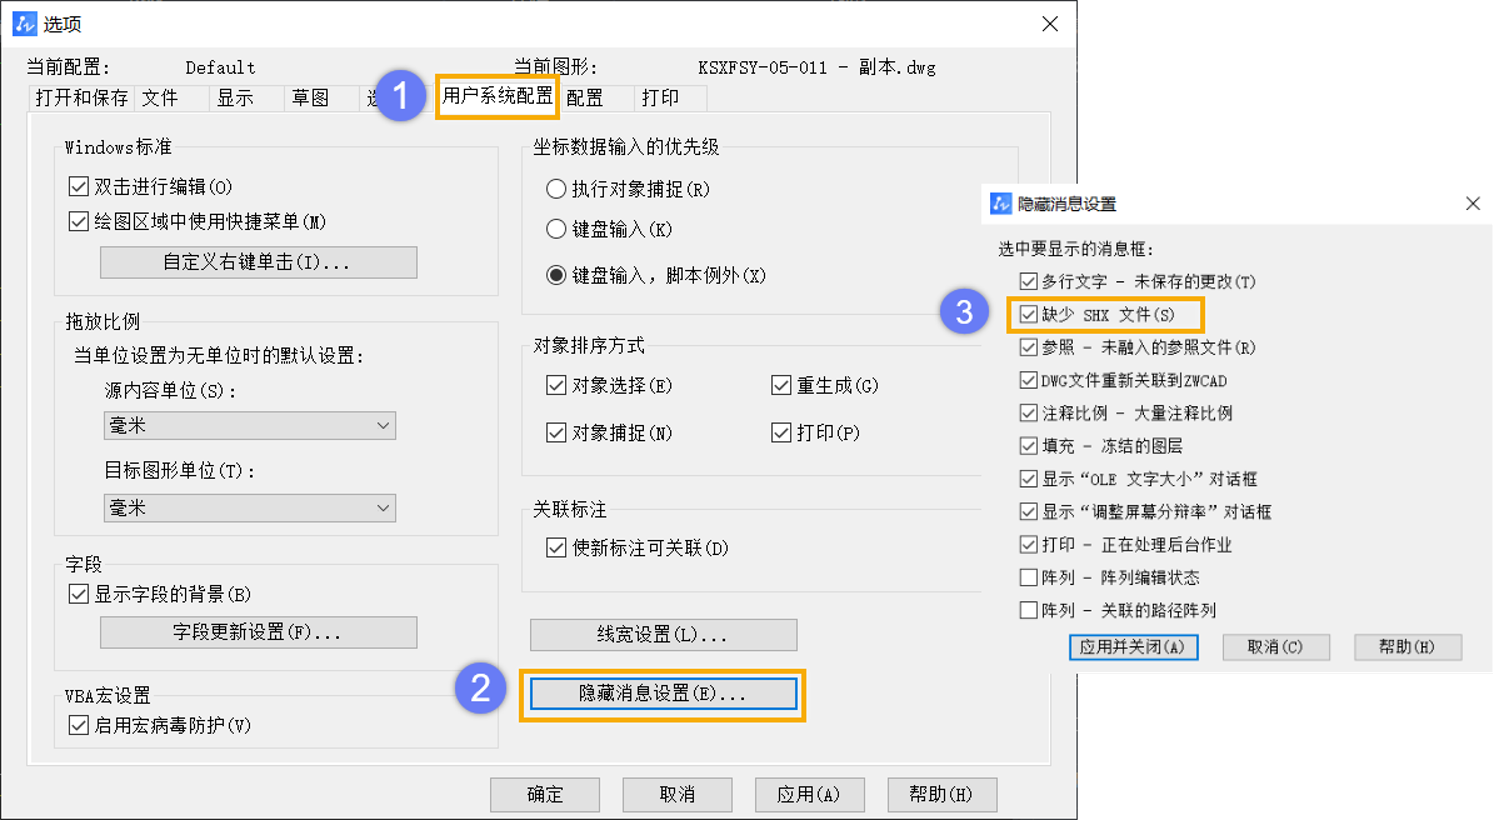
Task: Enable 阵列 - 阵列编辑状态 checkbox
Action: tap(1028, 577)
